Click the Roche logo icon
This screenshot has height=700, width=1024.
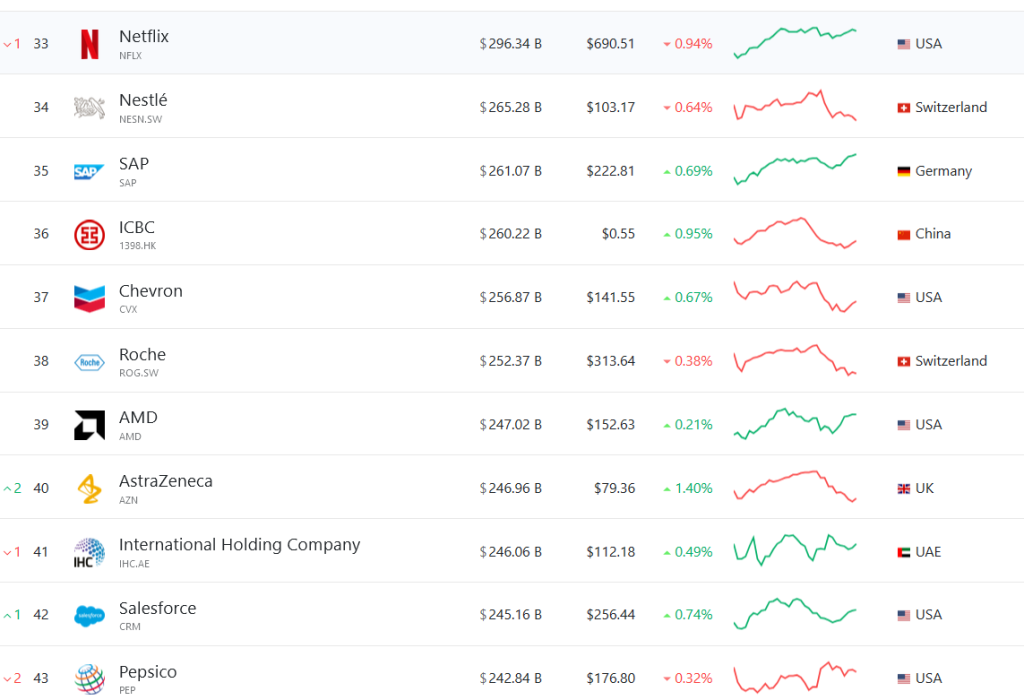[x=89, y=362]
